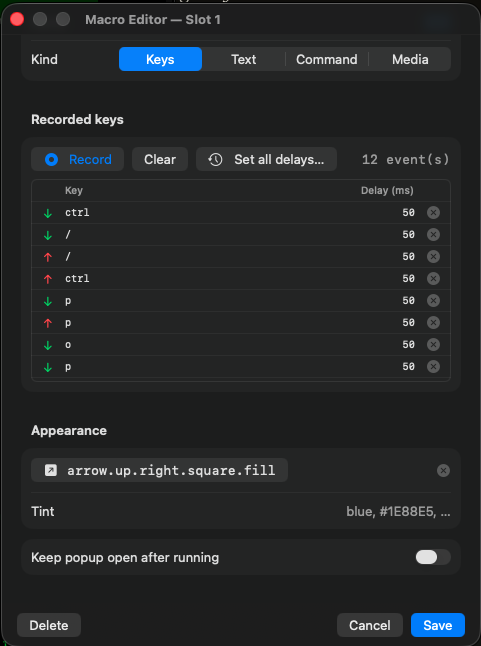Open the symbol name field arrow.up.right.square.fill
This screenshot has height=646, width=481.
point(159,470)
